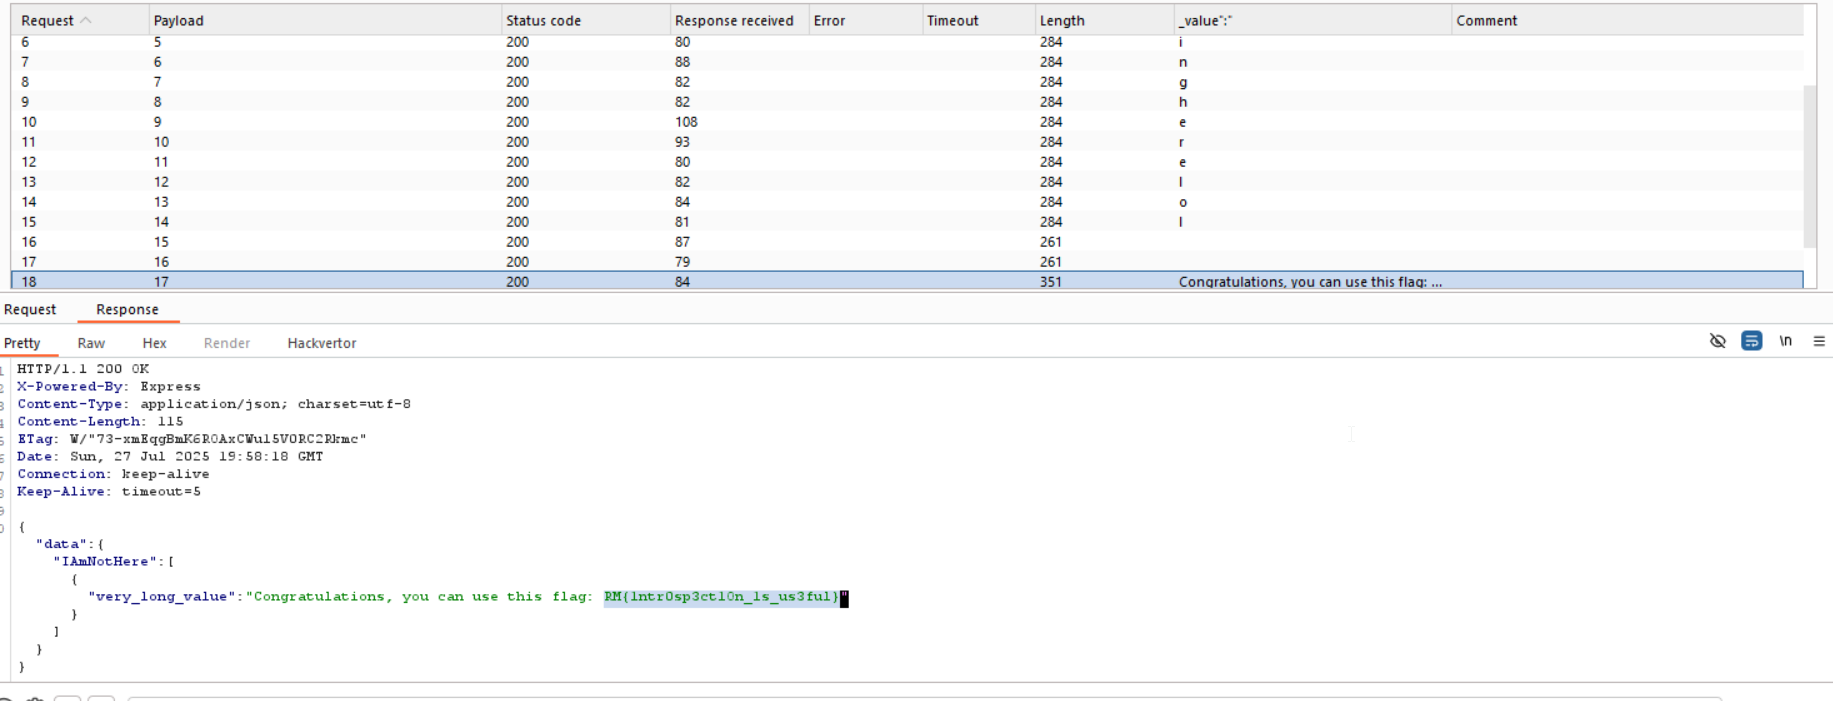Toggle the \n non-printable characters button
Screen dimensions: 1833x701
[1785, 341]
